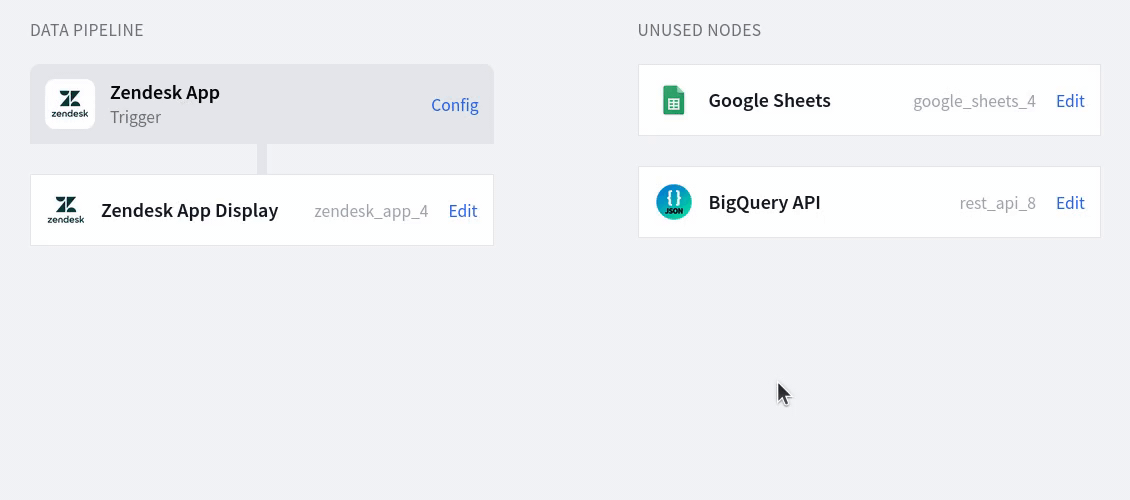Screen dimensions: 1130x500
Task: Edit the BigQuery API node
Action: [x=1069, y=203]
